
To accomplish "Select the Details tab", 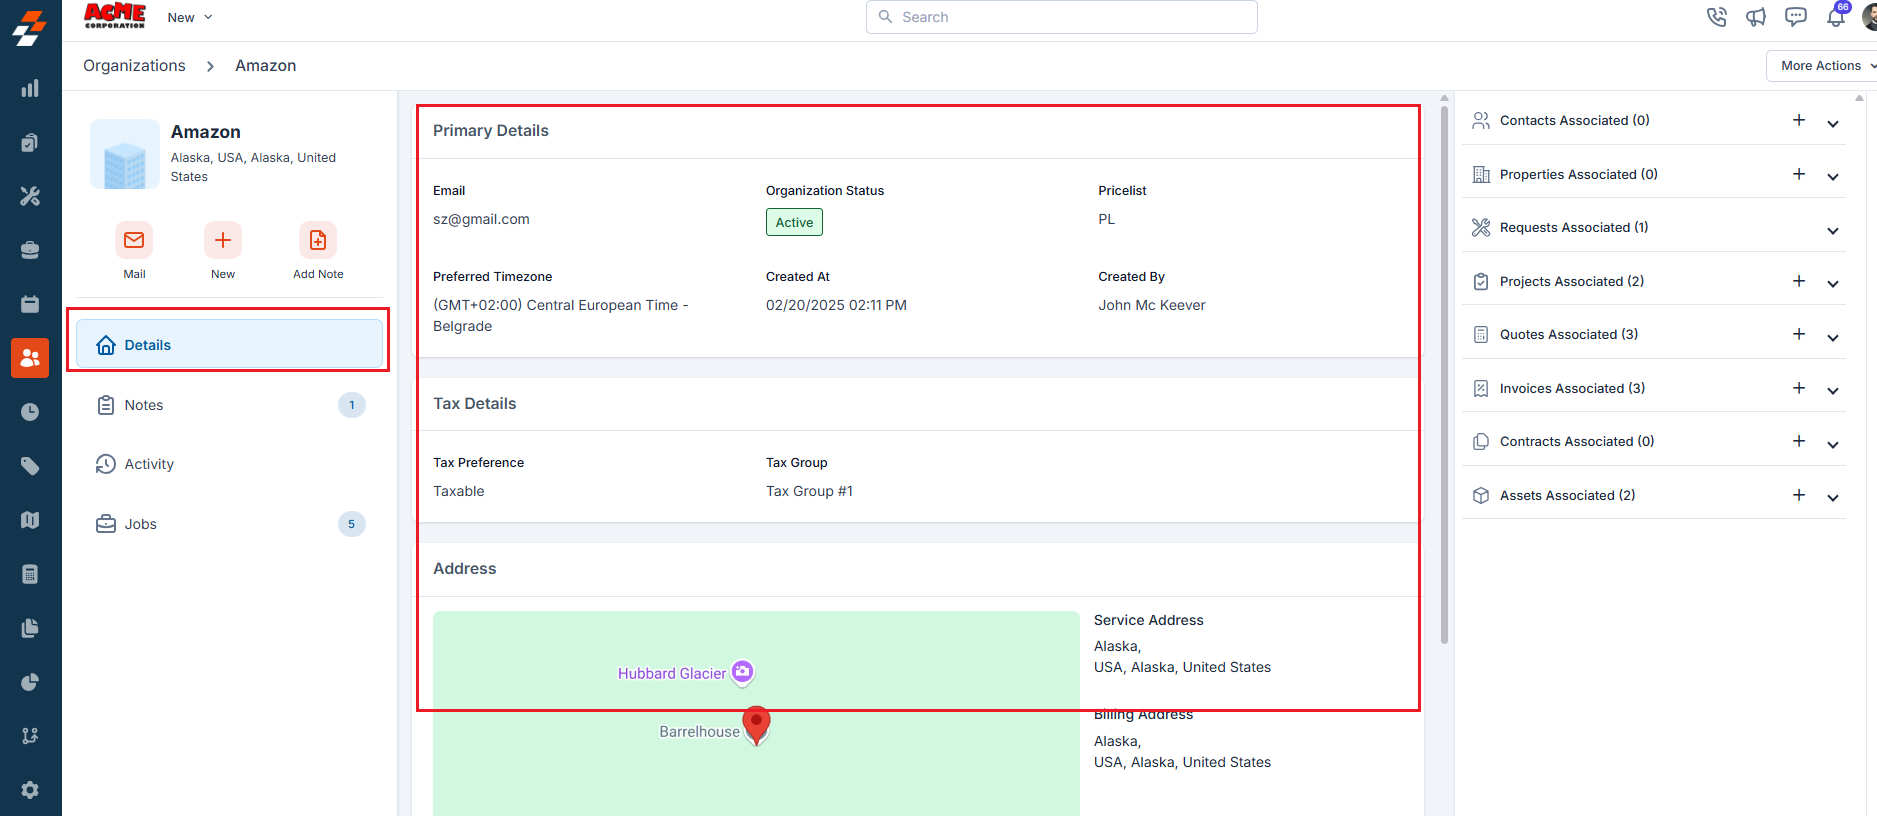I will point(229,344).
